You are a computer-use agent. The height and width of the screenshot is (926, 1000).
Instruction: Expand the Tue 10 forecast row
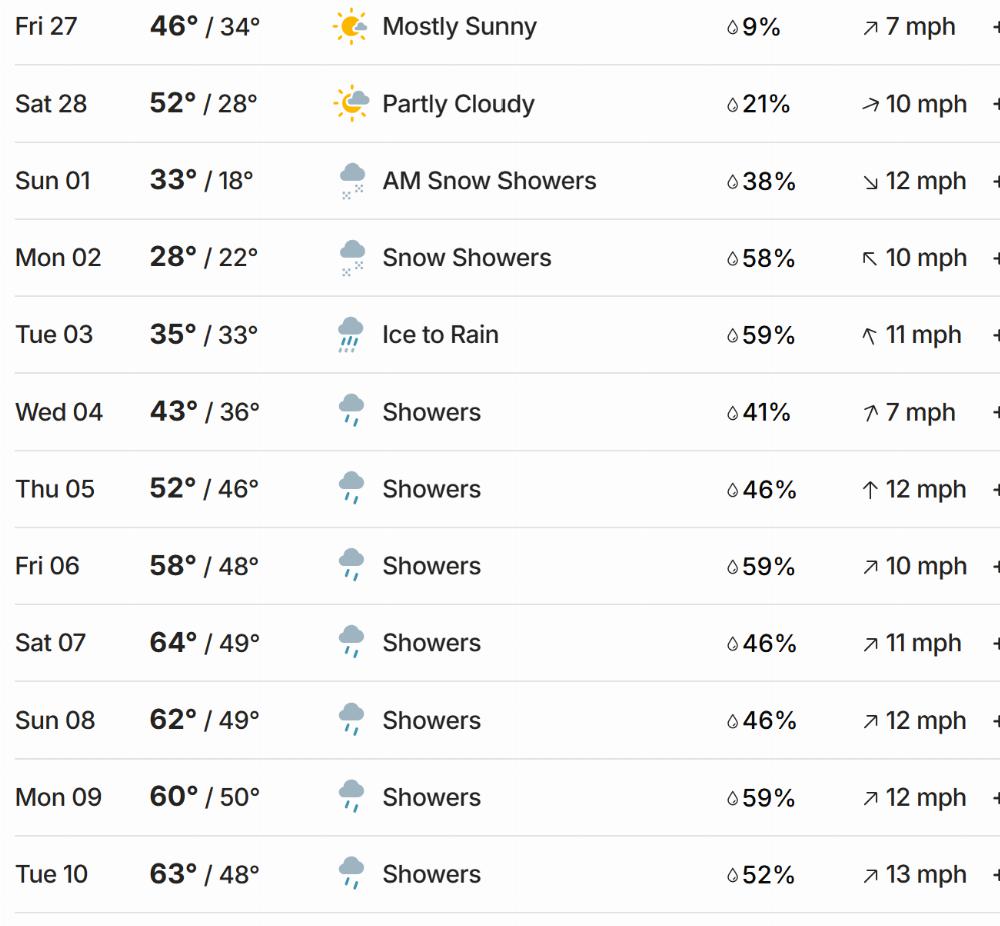coord(995,874)
